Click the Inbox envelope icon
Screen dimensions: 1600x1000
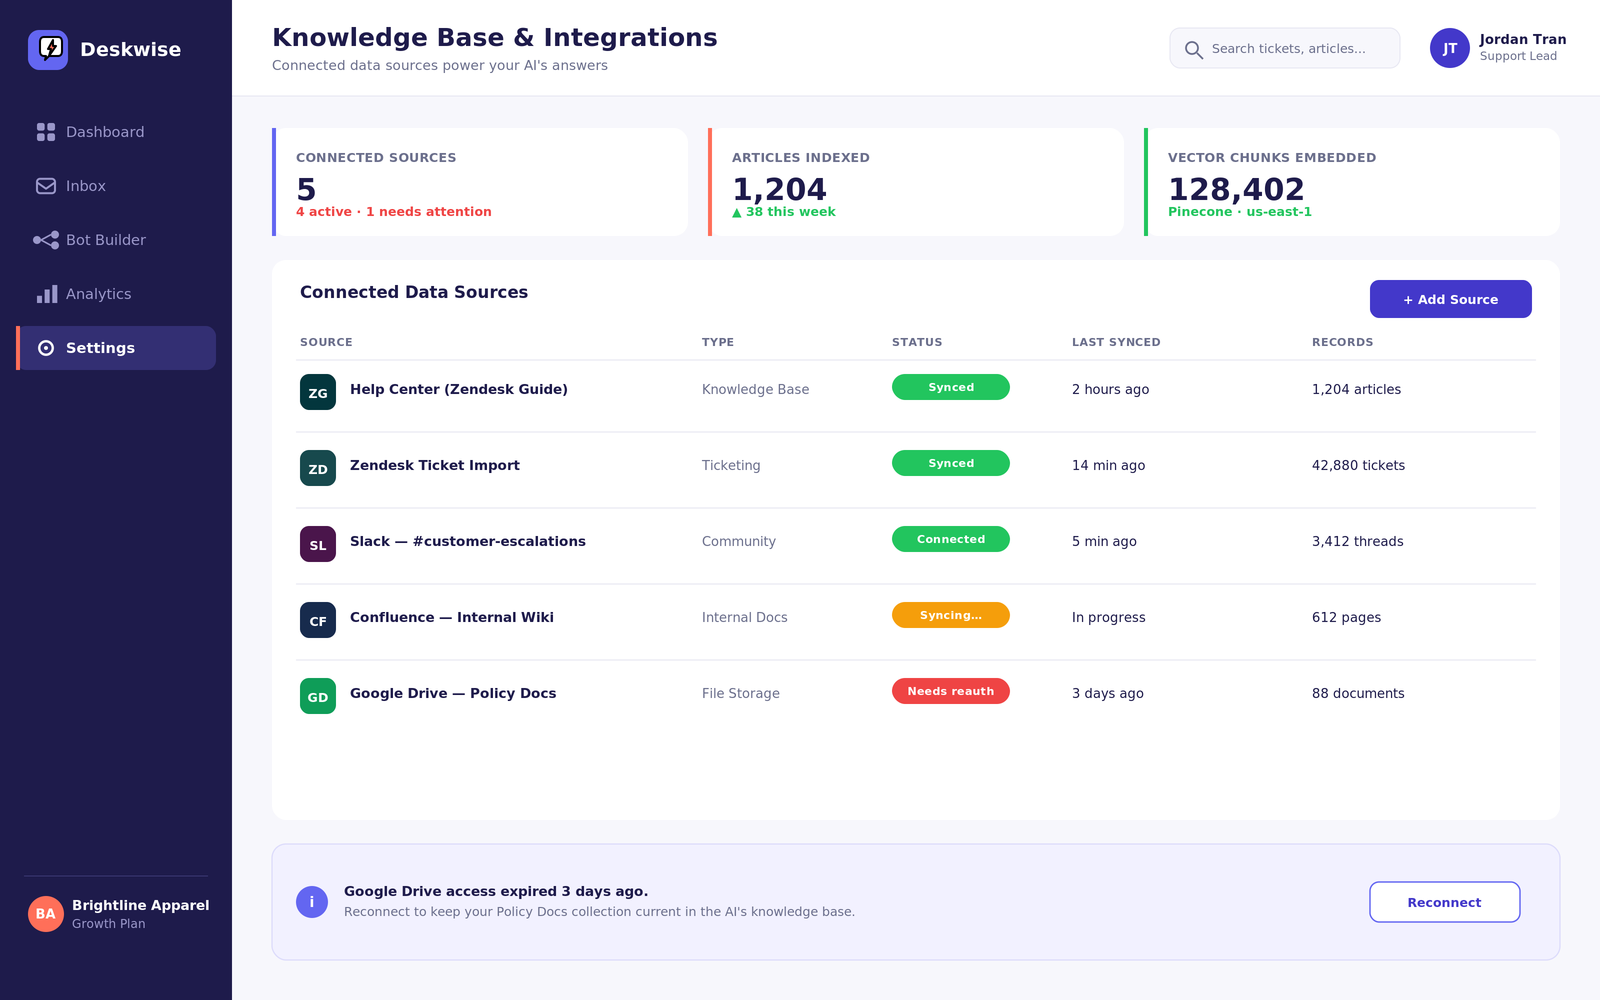[x=46, y=186]
